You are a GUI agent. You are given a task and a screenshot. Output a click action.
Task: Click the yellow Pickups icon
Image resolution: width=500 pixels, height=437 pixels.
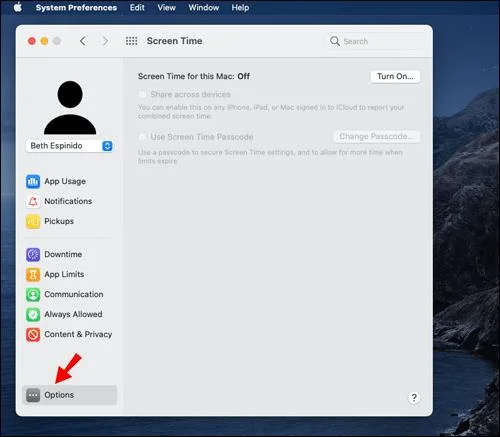point(33,221)
